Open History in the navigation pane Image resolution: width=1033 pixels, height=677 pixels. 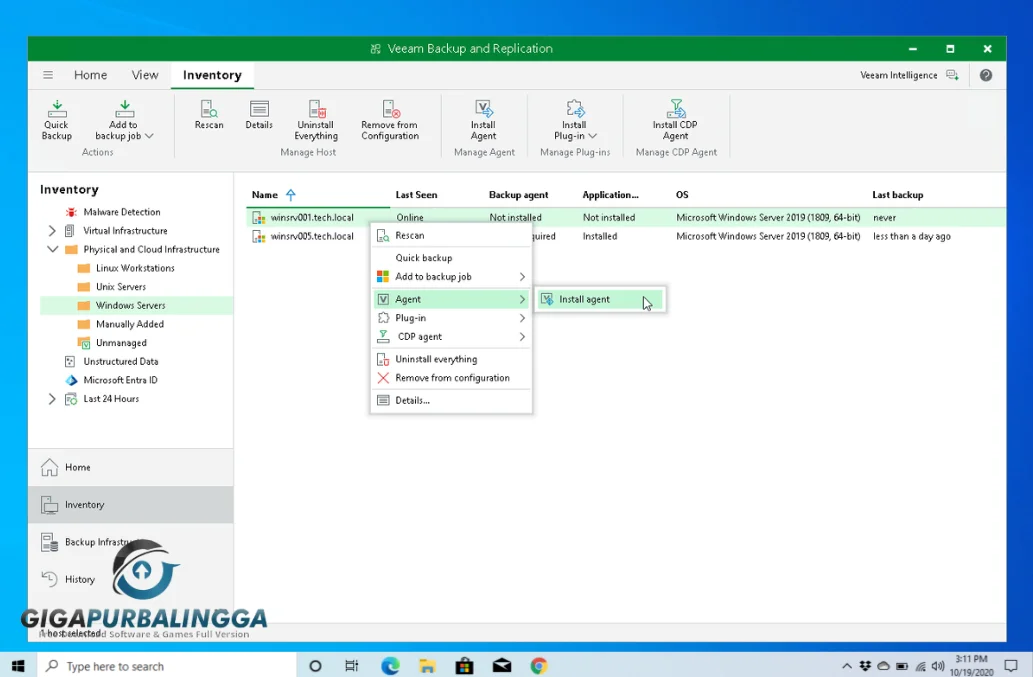click(x=130, y=580)
